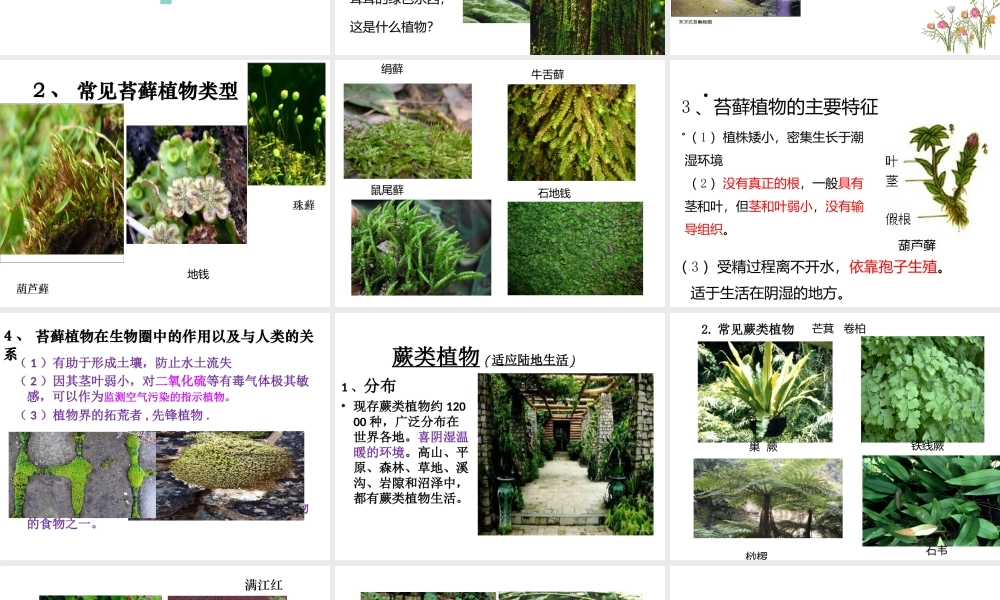Click the purple text 喜阴湿温暖的环境

[411, 444]
